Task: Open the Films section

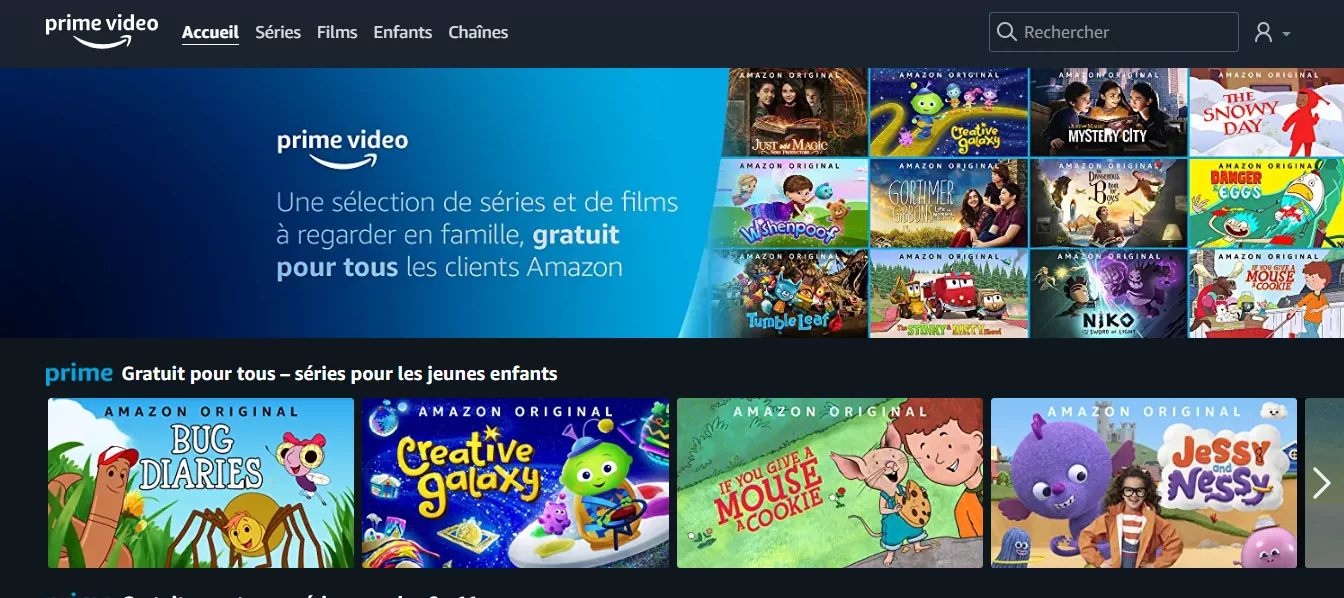Action: click(337, 32)
